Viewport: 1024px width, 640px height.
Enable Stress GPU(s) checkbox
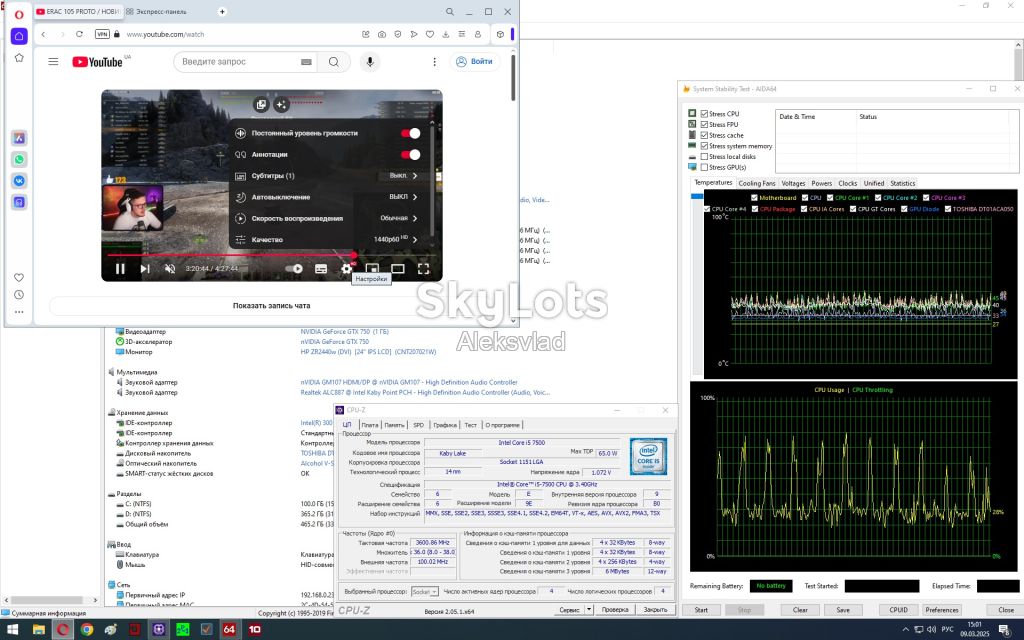[x=704, y=167]
